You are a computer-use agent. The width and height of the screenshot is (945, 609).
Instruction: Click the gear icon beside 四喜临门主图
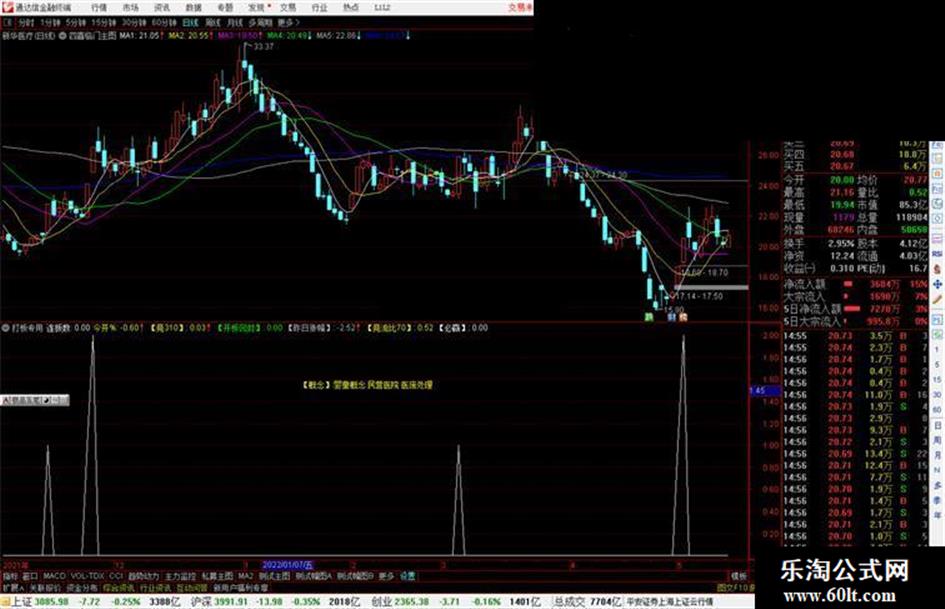click(62, 36)
